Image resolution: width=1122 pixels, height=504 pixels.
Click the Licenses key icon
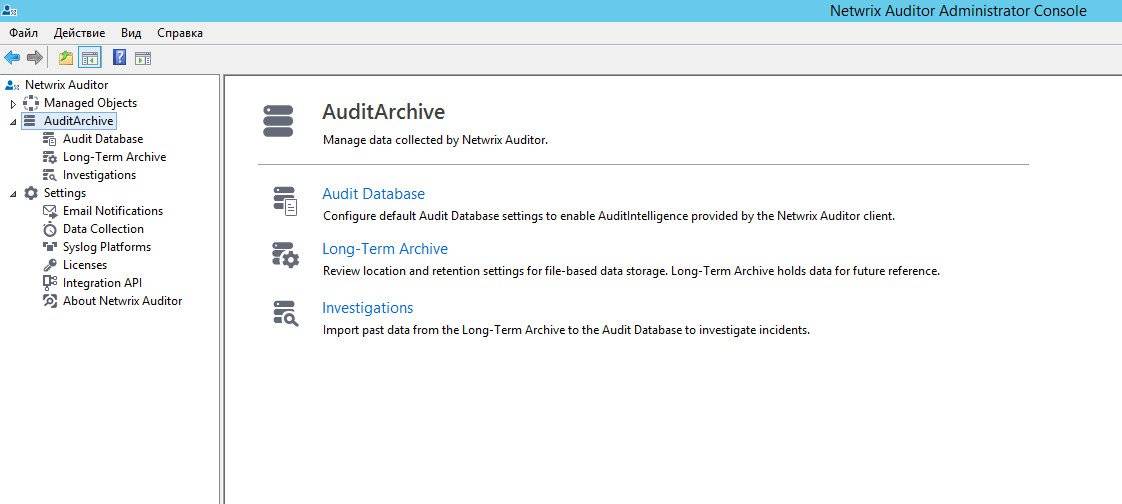[49, 265]
